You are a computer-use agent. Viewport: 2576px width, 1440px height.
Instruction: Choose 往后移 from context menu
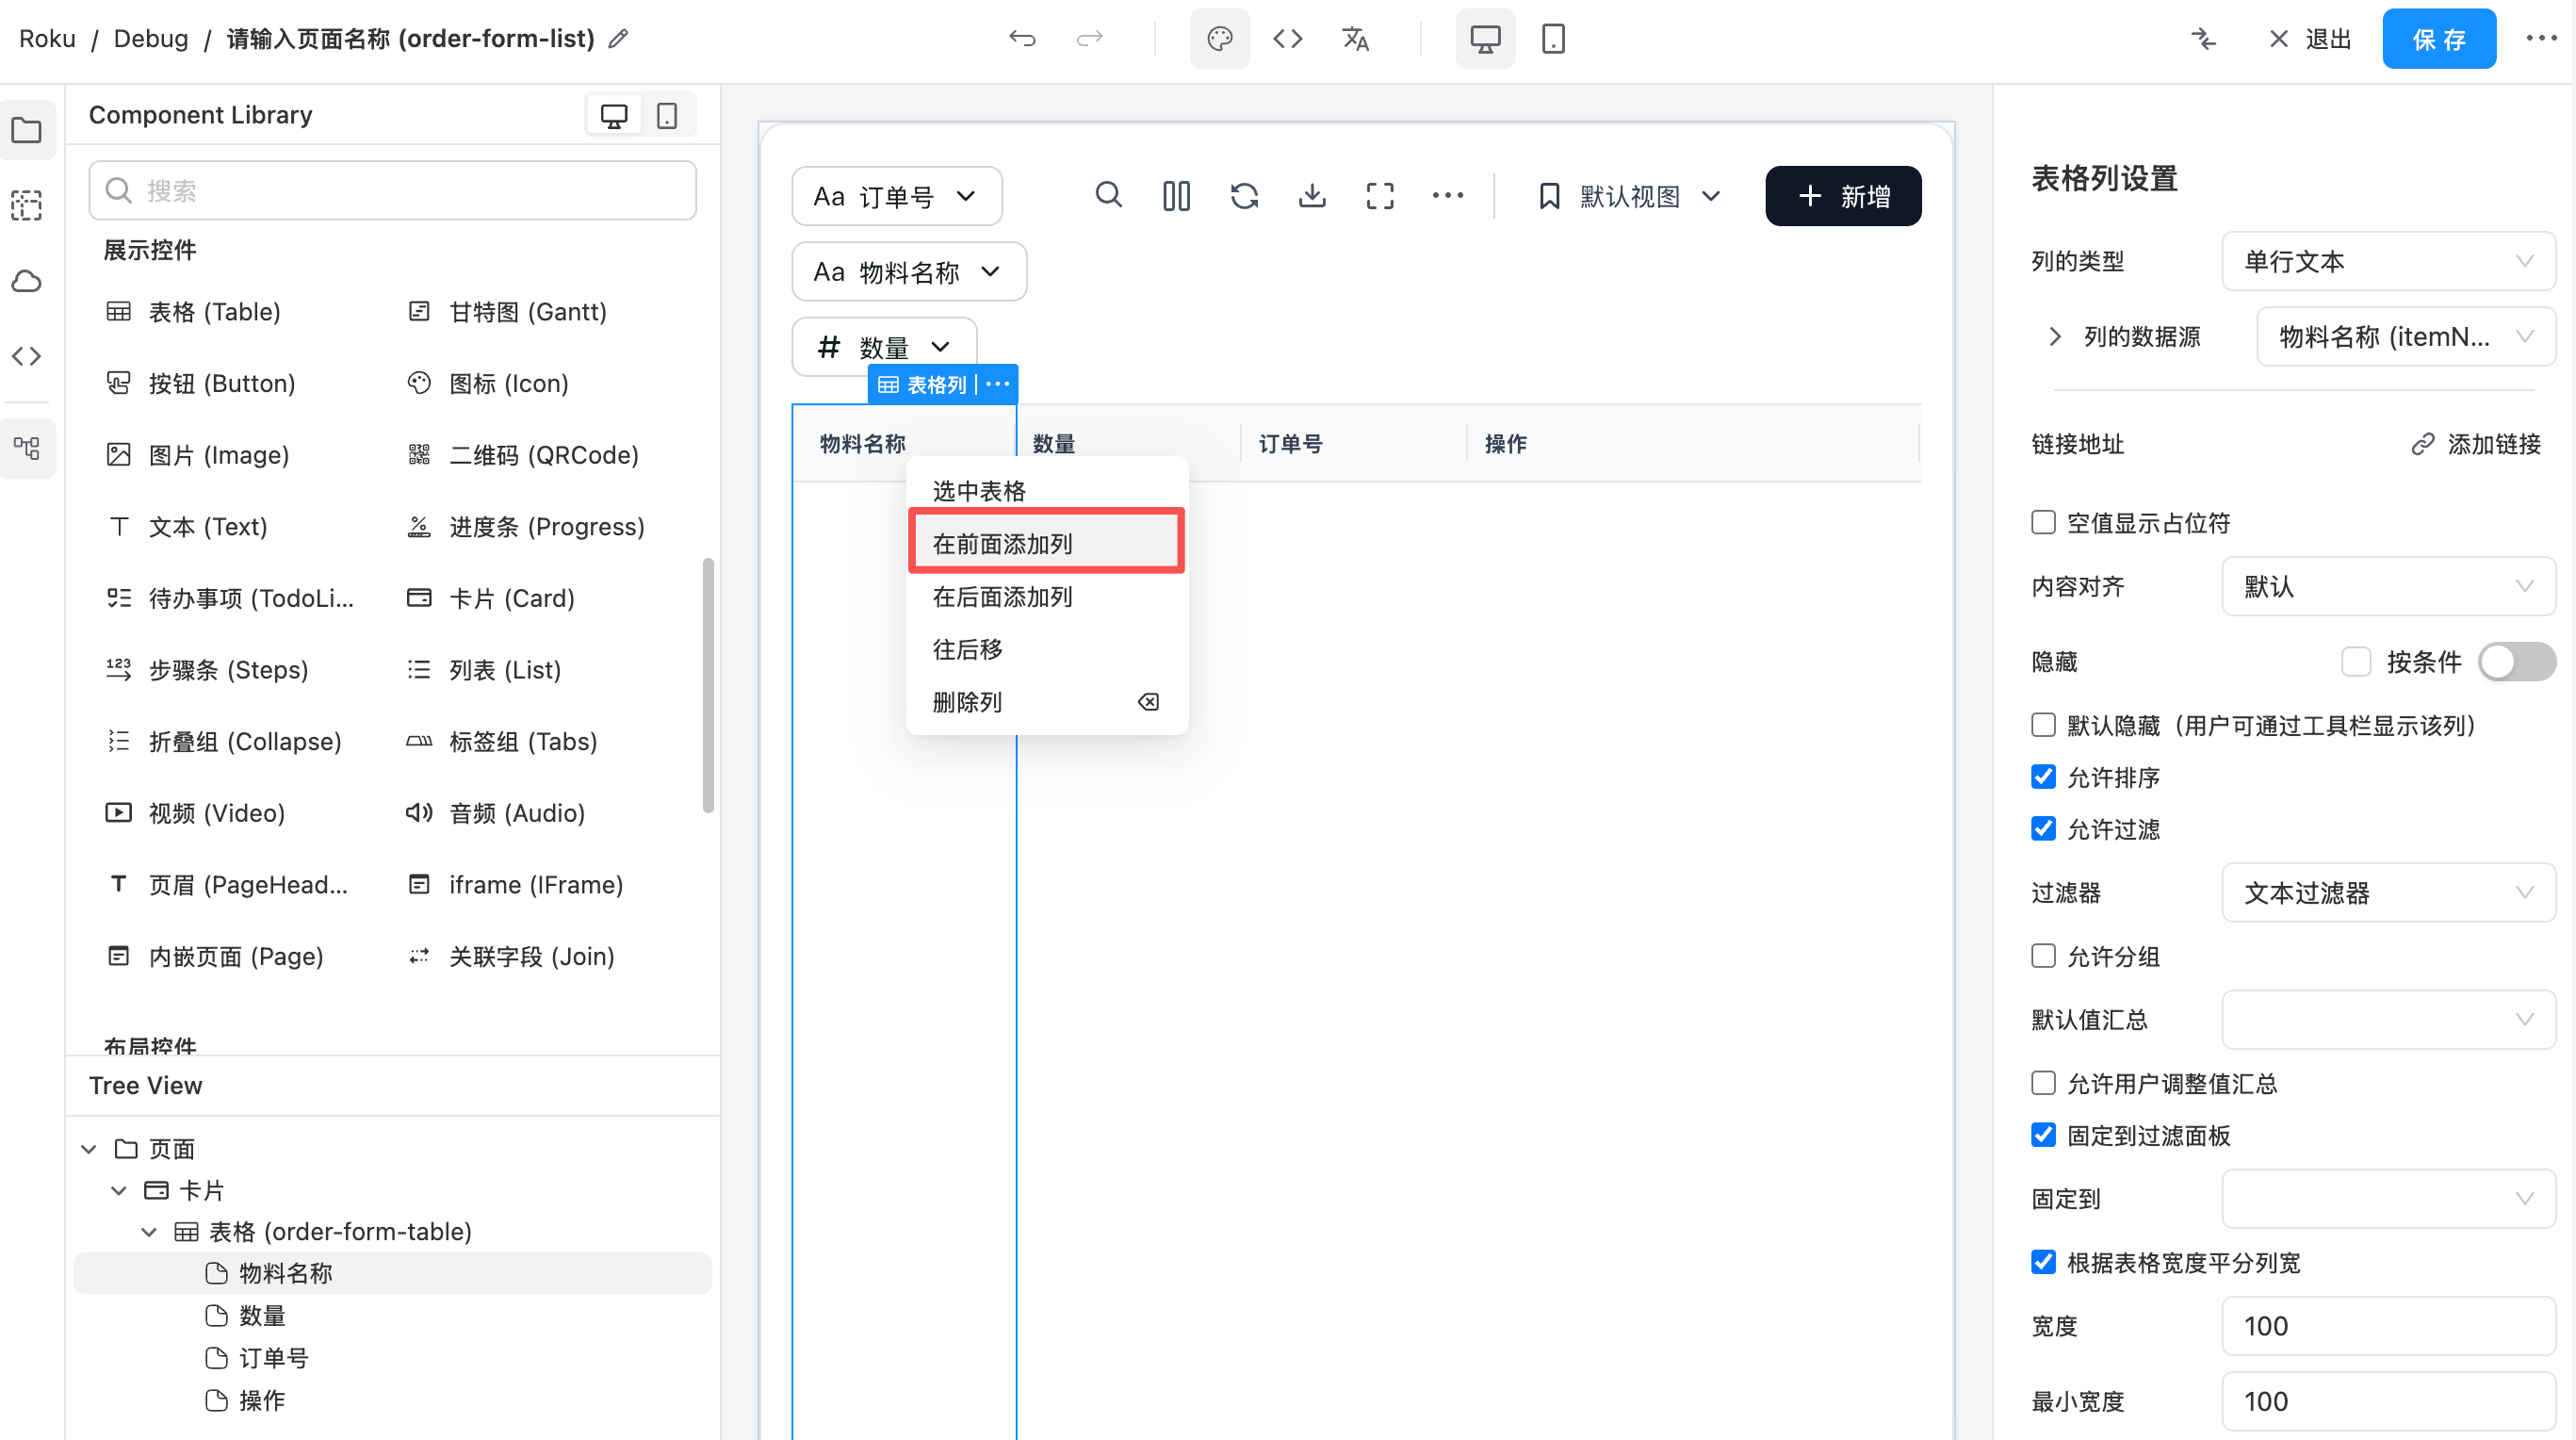point(1047,649)
